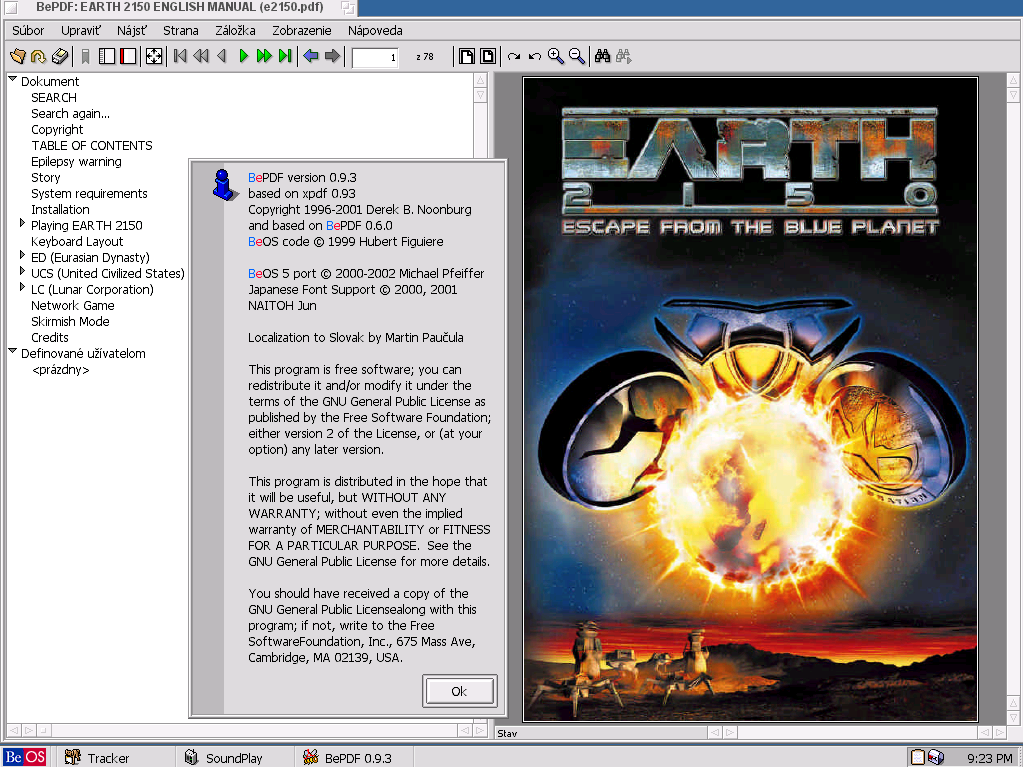Click the page number input field
This screenshot has width=1024, height=768.
[x=375, y=57]
